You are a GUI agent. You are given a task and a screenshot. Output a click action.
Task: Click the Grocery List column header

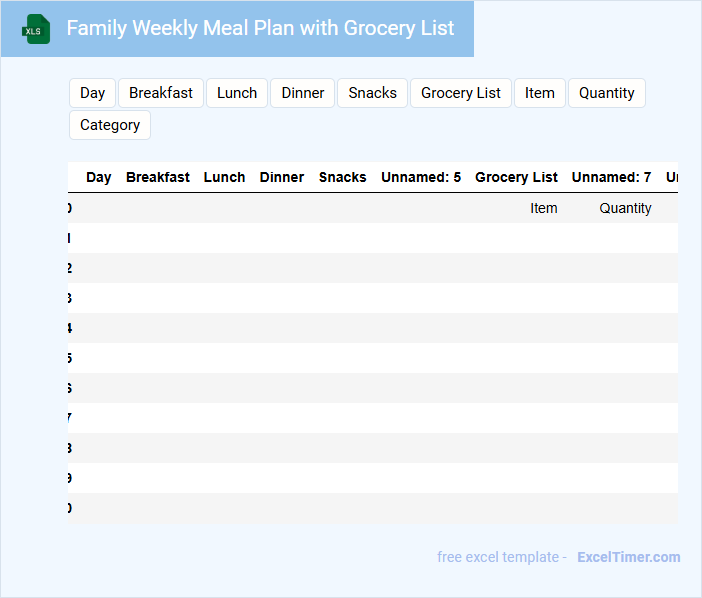point(516,177)
